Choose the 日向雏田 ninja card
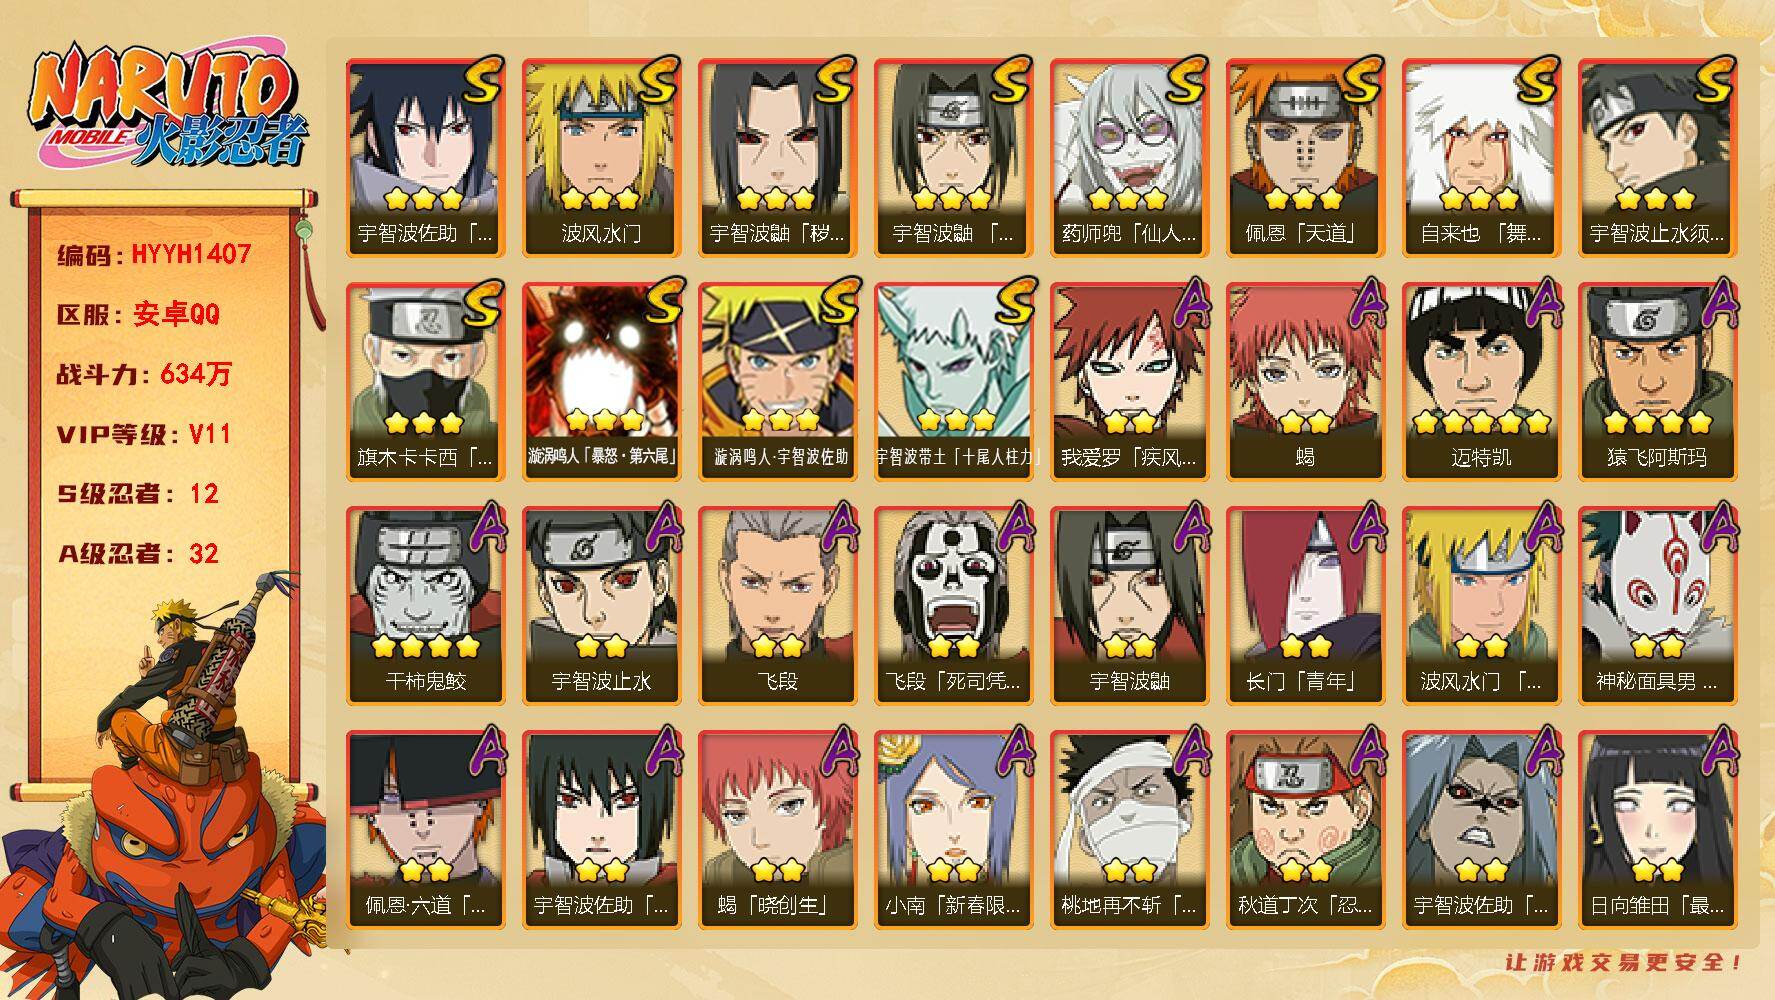 [x=1657, y=829]
